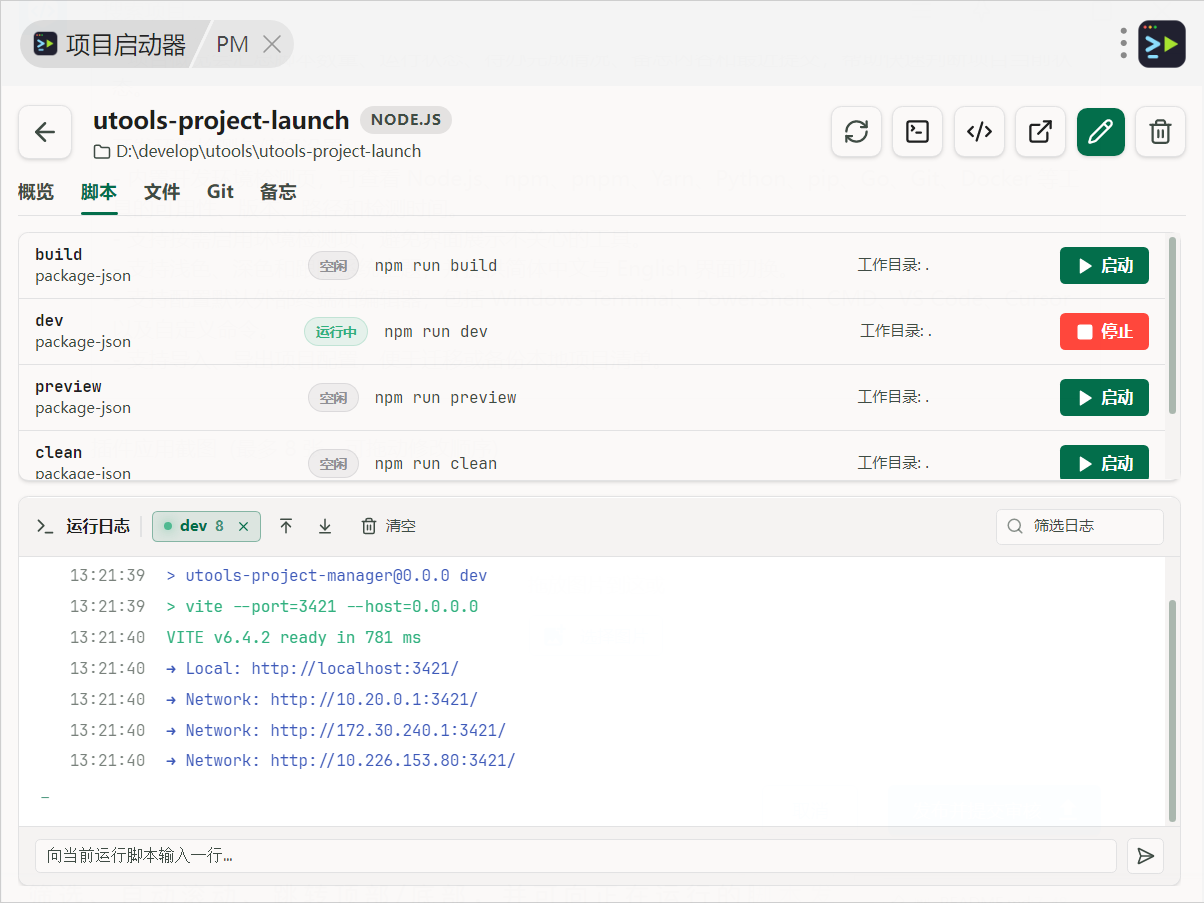Click the 172.30.240.1:3421 network log line
Screen dimensions: 1204x903
coord(336,731)
